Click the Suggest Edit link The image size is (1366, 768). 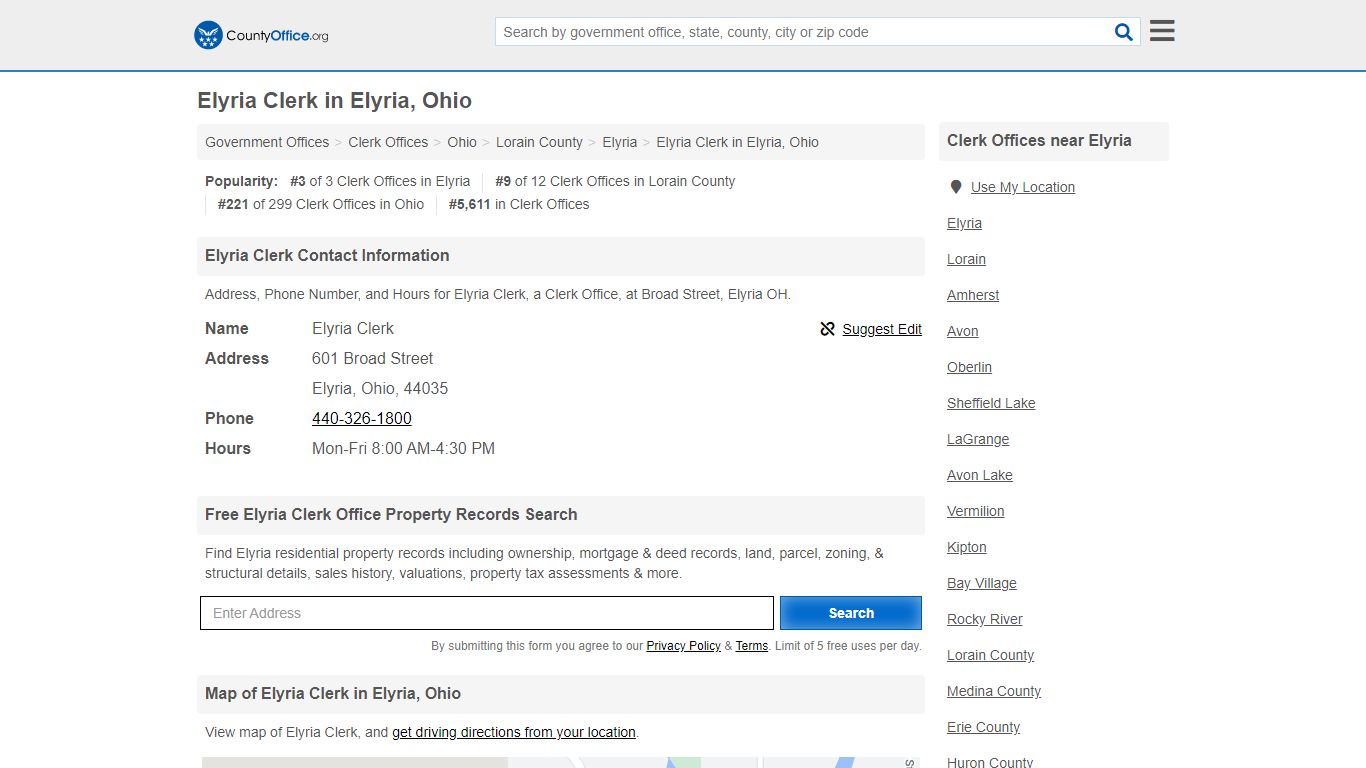pos(882,329)
